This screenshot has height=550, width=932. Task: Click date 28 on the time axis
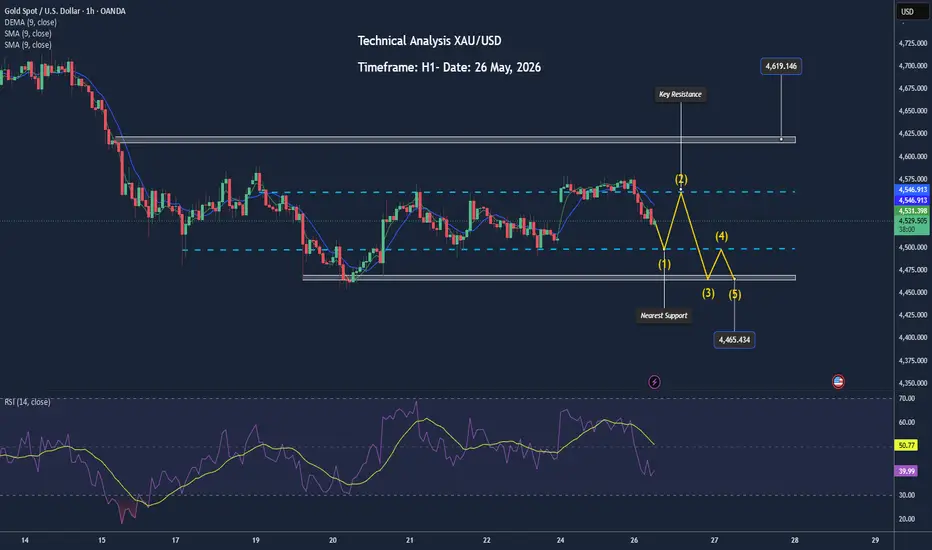tap(795, 540)
